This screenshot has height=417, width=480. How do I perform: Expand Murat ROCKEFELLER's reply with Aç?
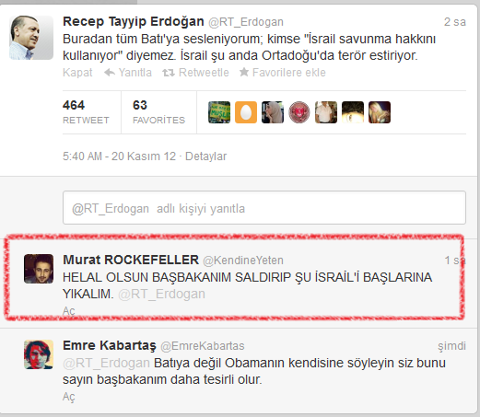[x=69, y=311]
